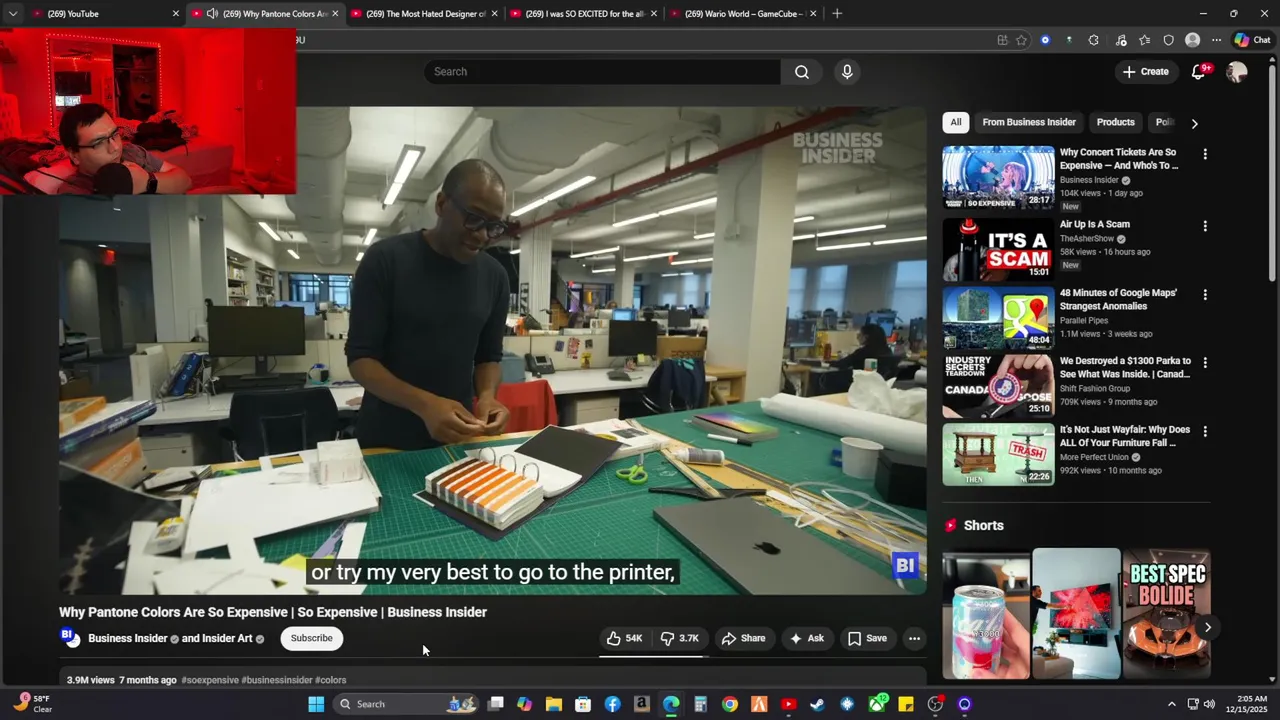
Task: Open YouTube account avatar menu
Action: click(x=1237, y=72)
